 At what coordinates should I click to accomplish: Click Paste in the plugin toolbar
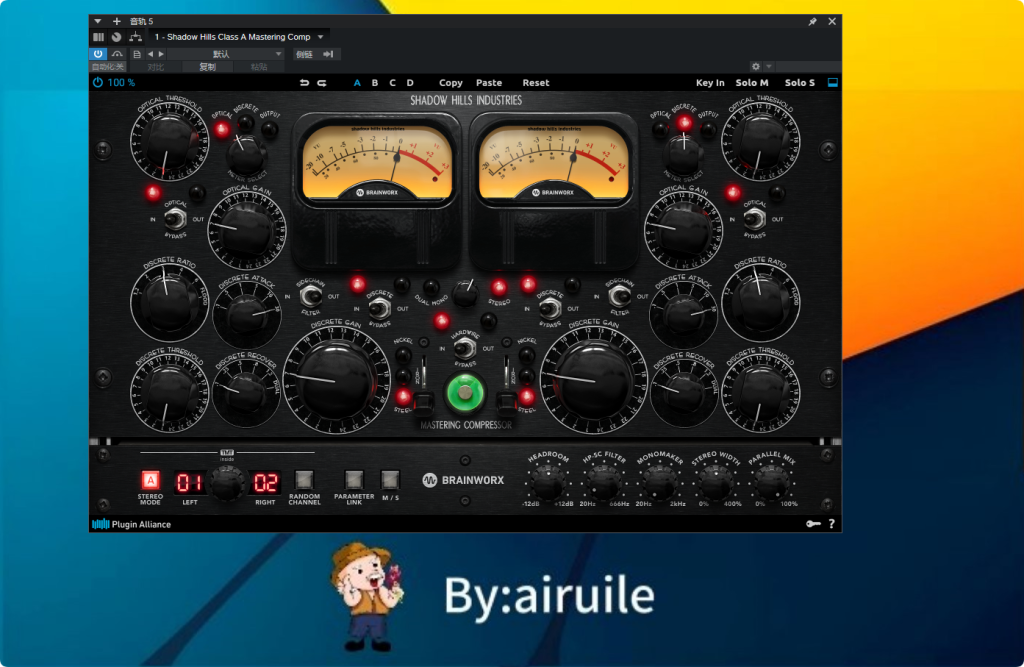coord(488,83)
